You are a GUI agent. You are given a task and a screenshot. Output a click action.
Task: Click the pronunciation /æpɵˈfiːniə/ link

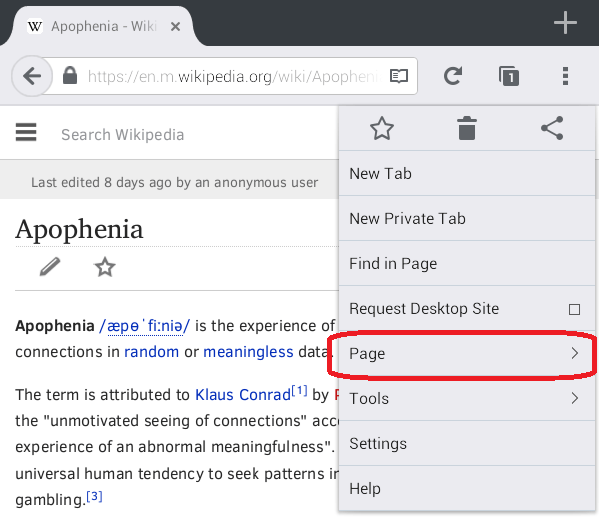click(x=144, y=326)
